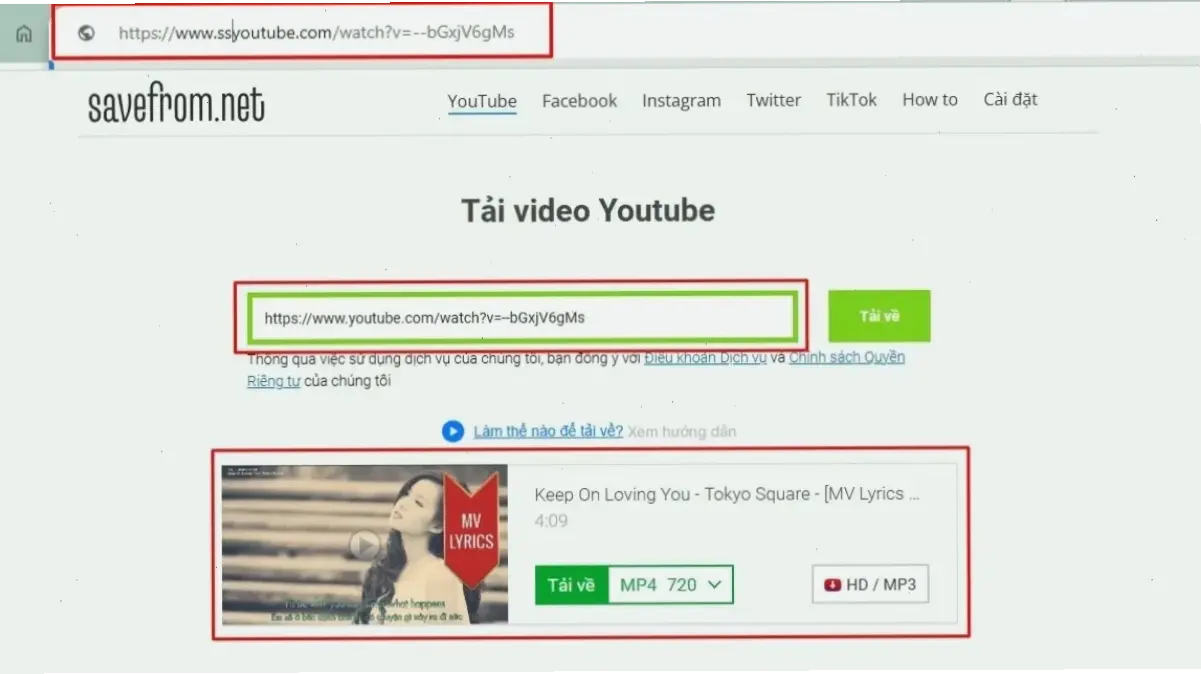The height and width of the screenshot is (674, 1201).
Task: Switch to the YouTube tab
Action: click(482, 101)
